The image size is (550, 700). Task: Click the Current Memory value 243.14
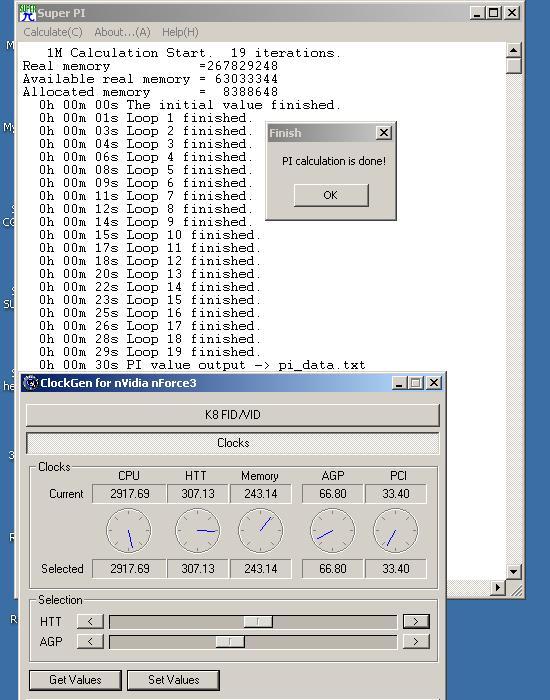click(260, 494)
